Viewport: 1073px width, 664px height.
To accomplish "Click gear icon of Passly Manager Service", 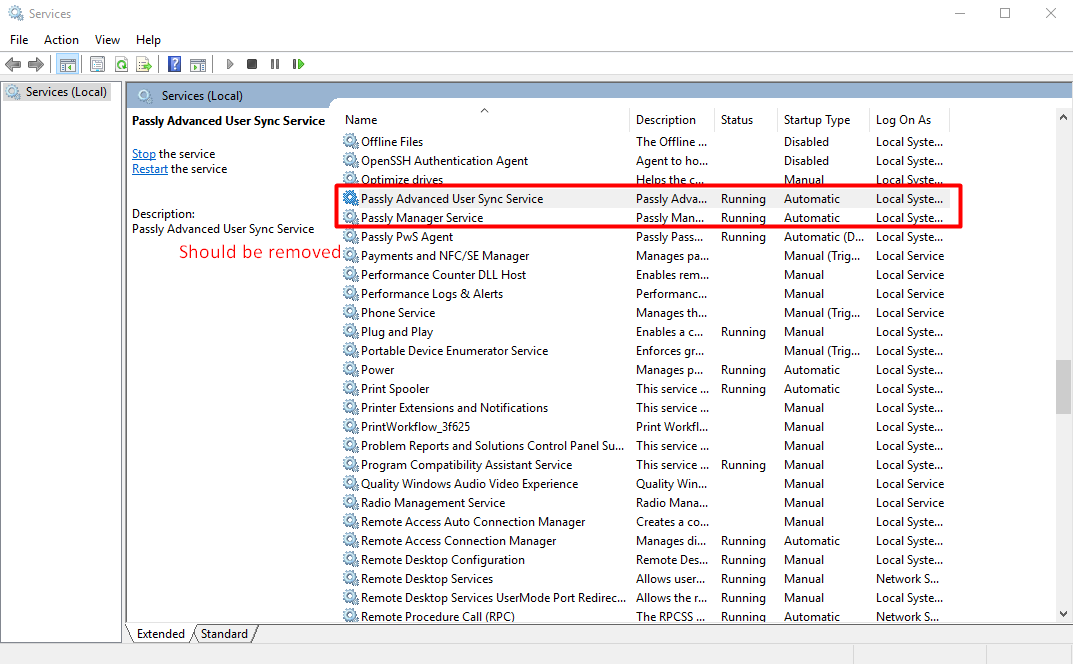I will coord(350,218).
